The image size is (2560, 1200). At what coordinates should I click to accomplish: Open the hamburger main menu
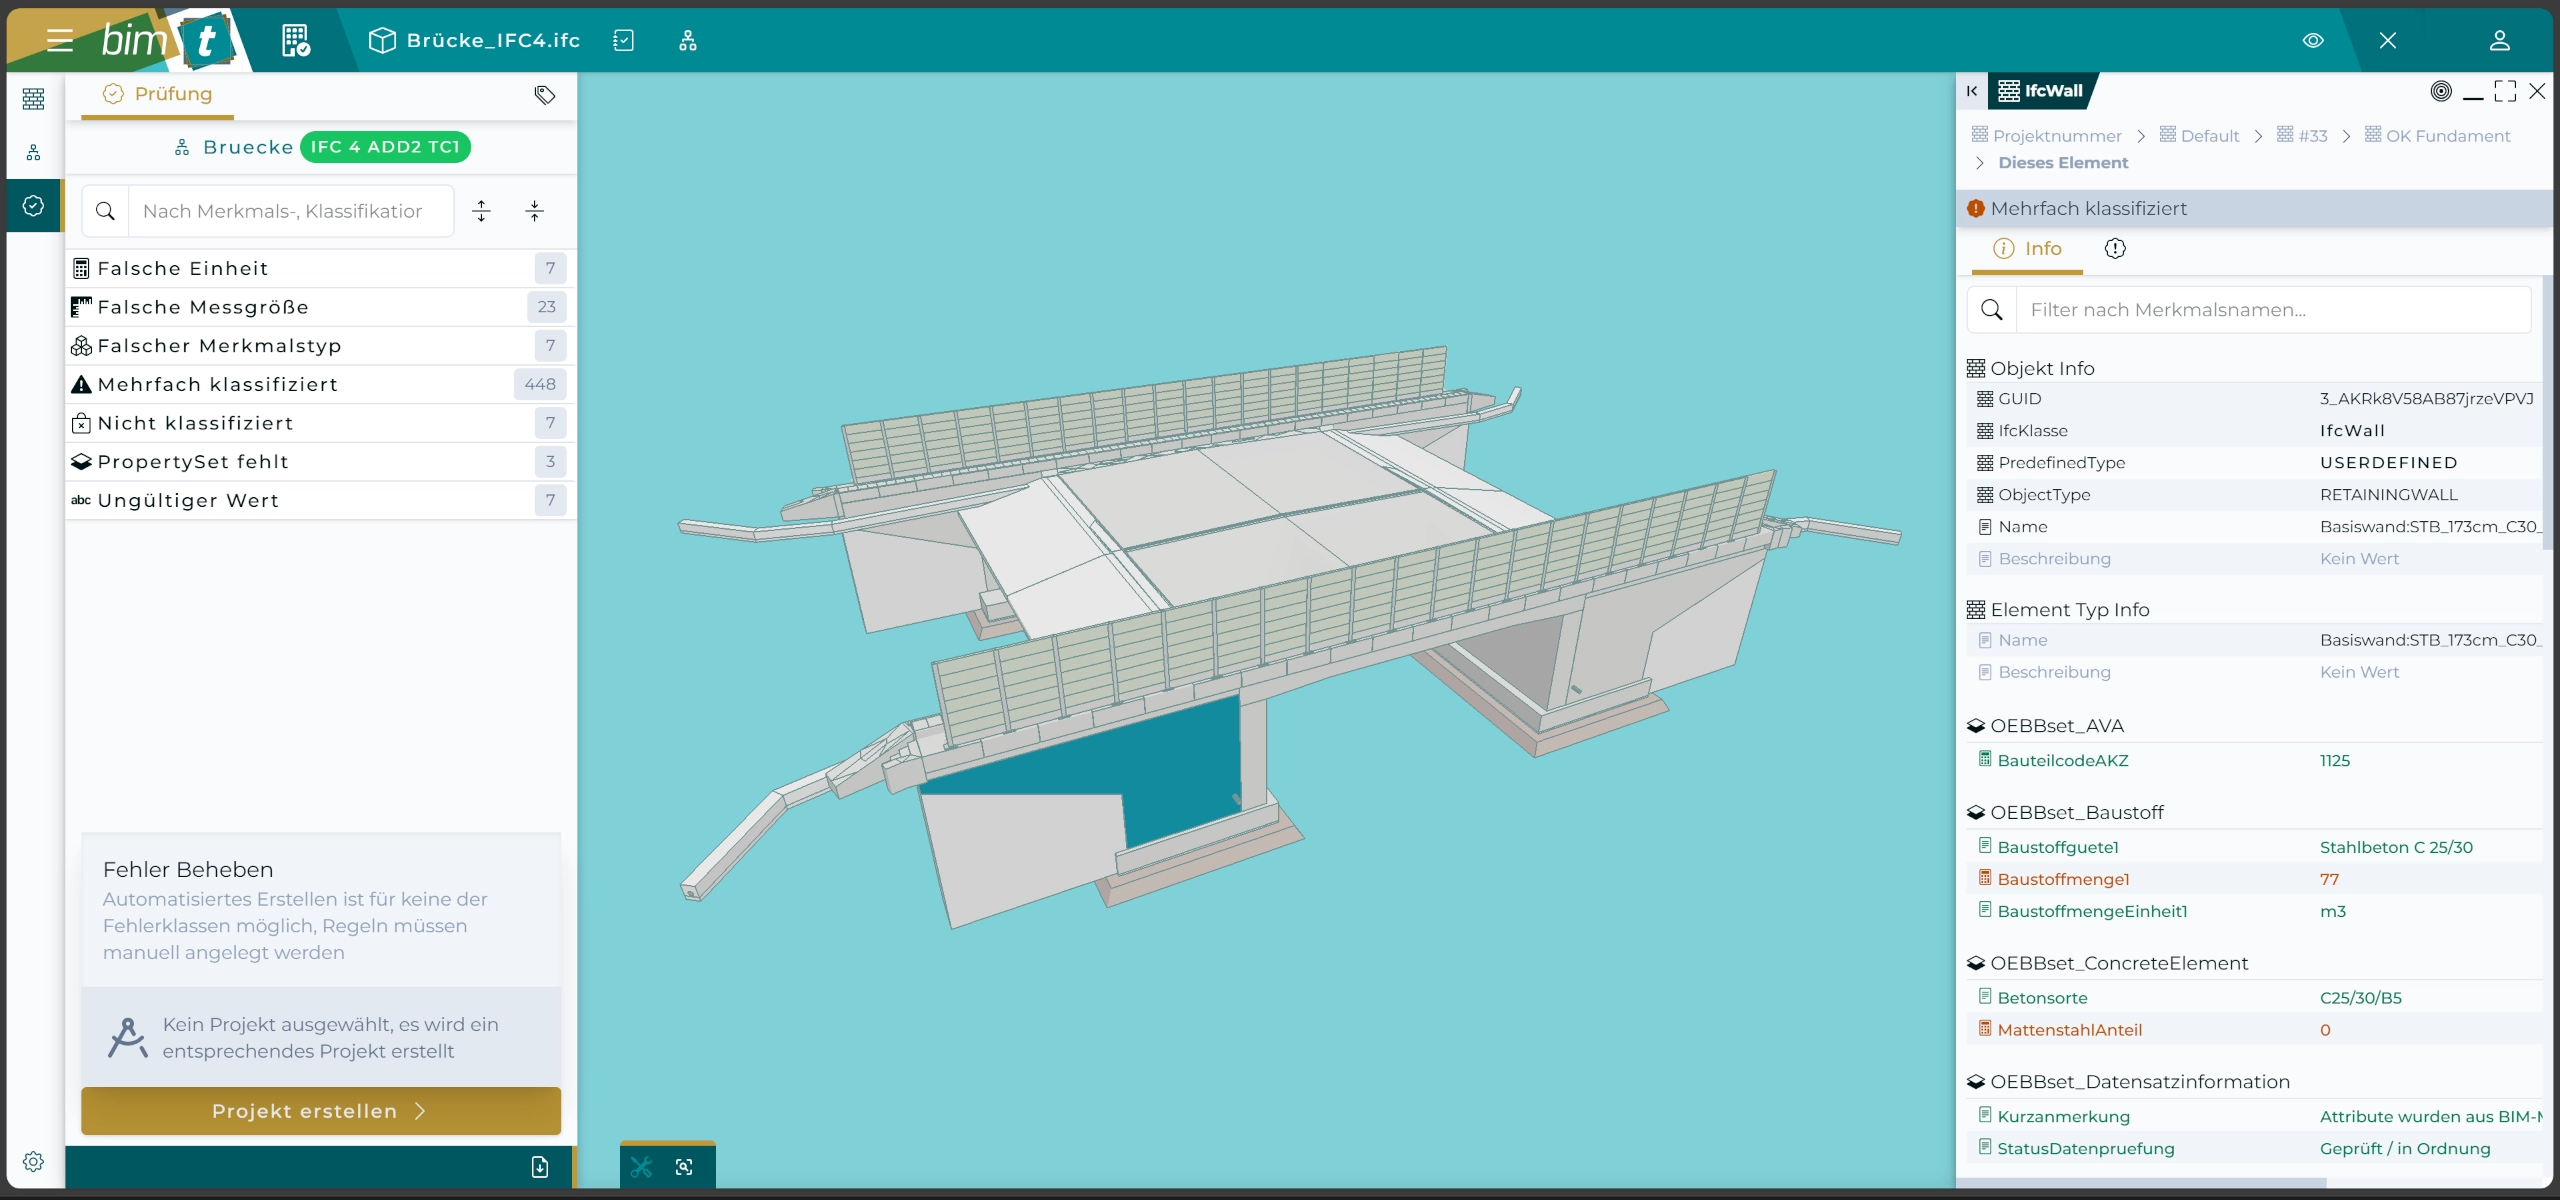click(x=59, y=40)
